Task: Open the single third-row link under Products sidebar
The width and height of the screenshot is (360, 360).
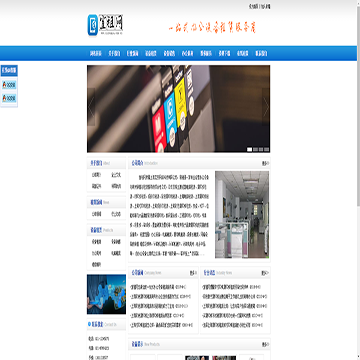Action: (x=96, y=264)
